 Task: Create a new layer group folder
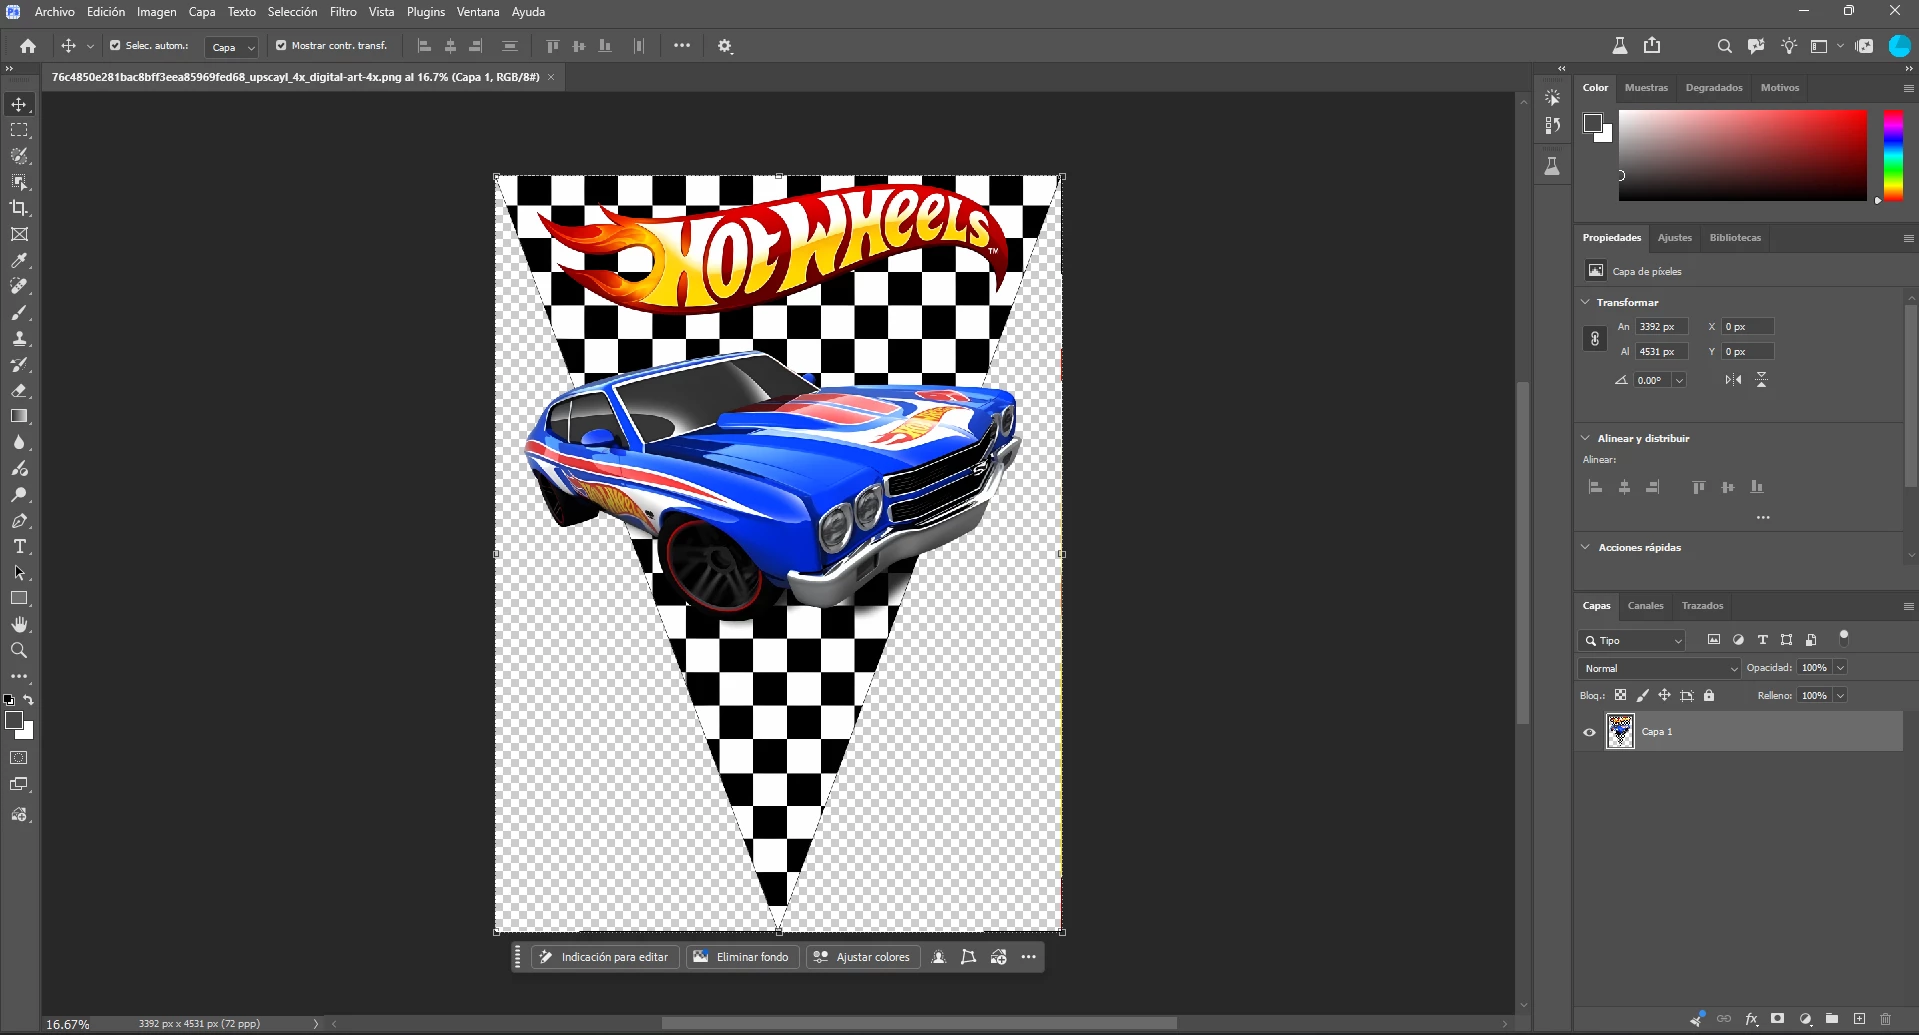(x=1832, y=1019)
